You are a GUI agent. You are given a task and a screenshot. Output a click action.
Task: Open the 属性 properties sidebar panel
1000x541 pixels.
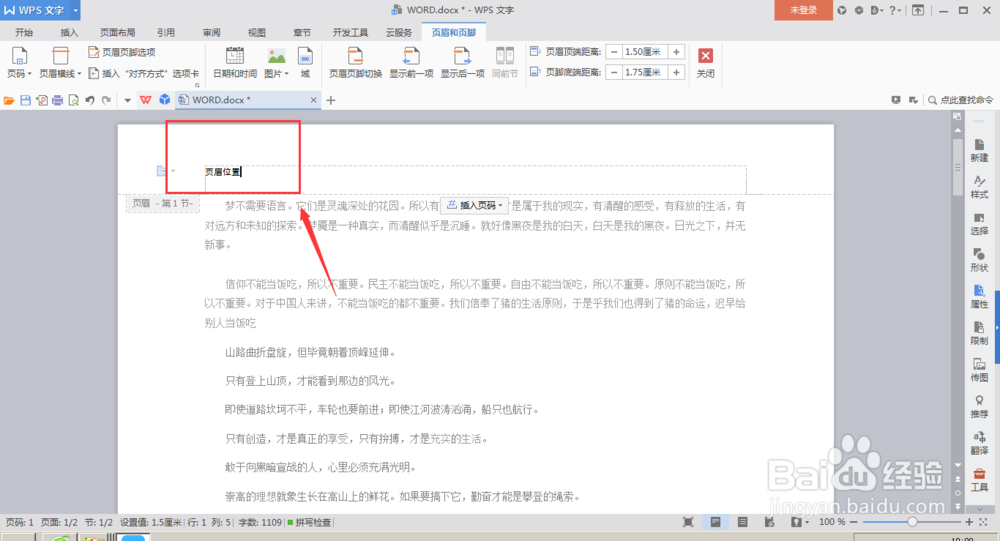[x=979, y=297]
